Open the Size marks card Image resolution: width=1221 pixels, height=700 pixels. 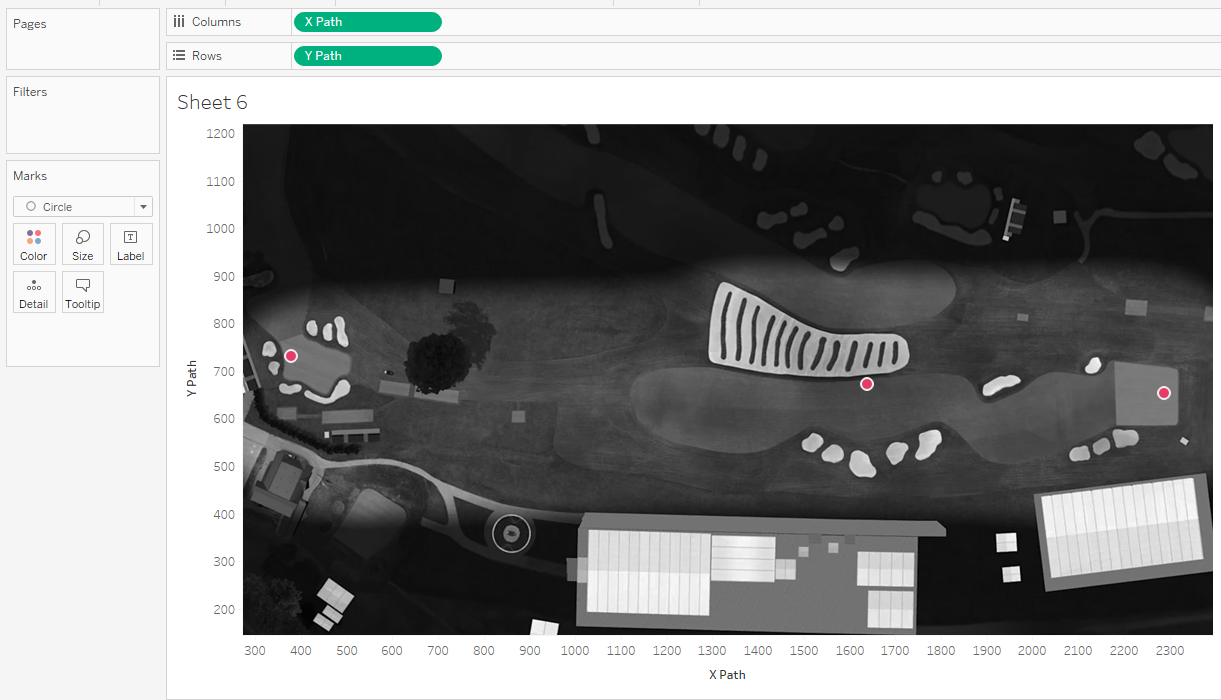pos(83,244)
